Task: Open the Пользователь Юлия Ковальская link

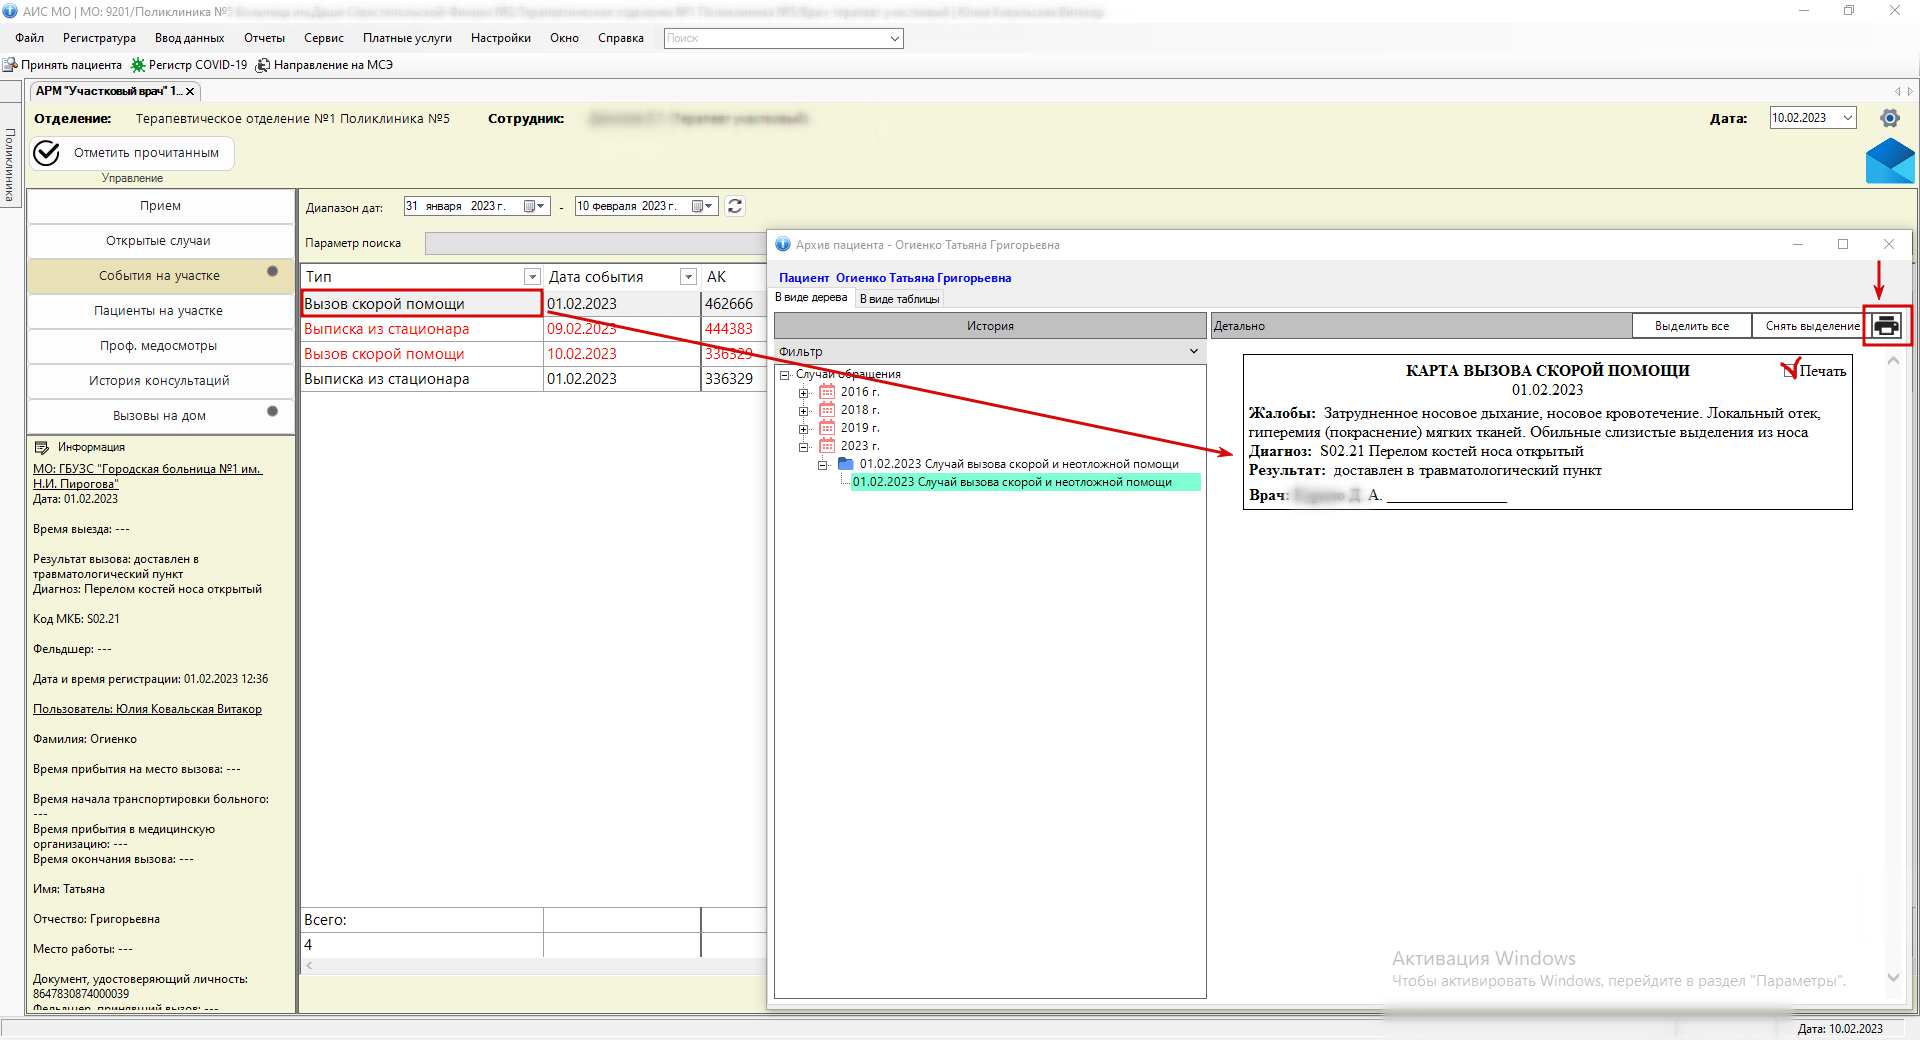Action: point(147,709)
